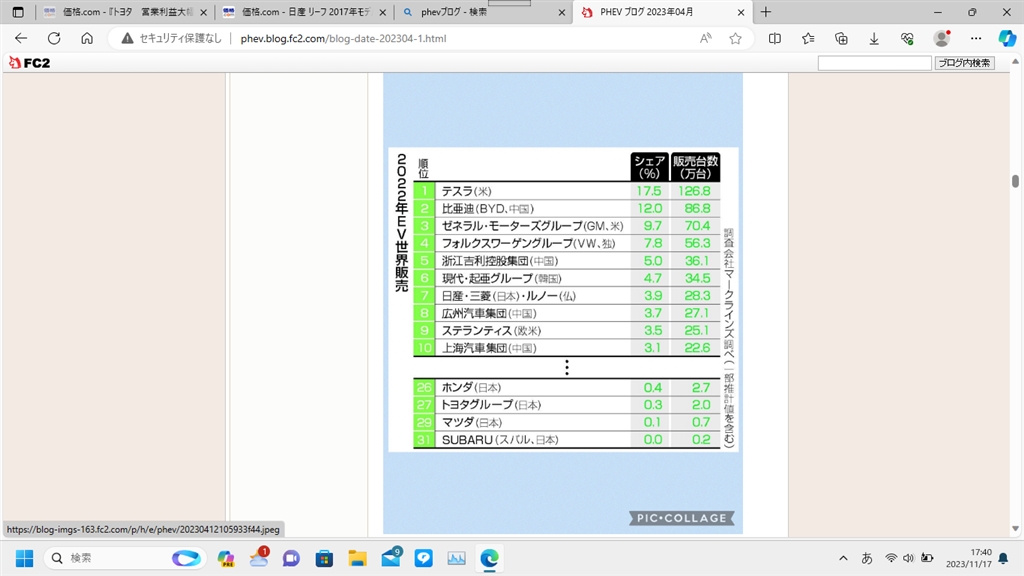Open the weather widget taskbar icon
Screen dimensions: 1024x576
pos(259,558)
